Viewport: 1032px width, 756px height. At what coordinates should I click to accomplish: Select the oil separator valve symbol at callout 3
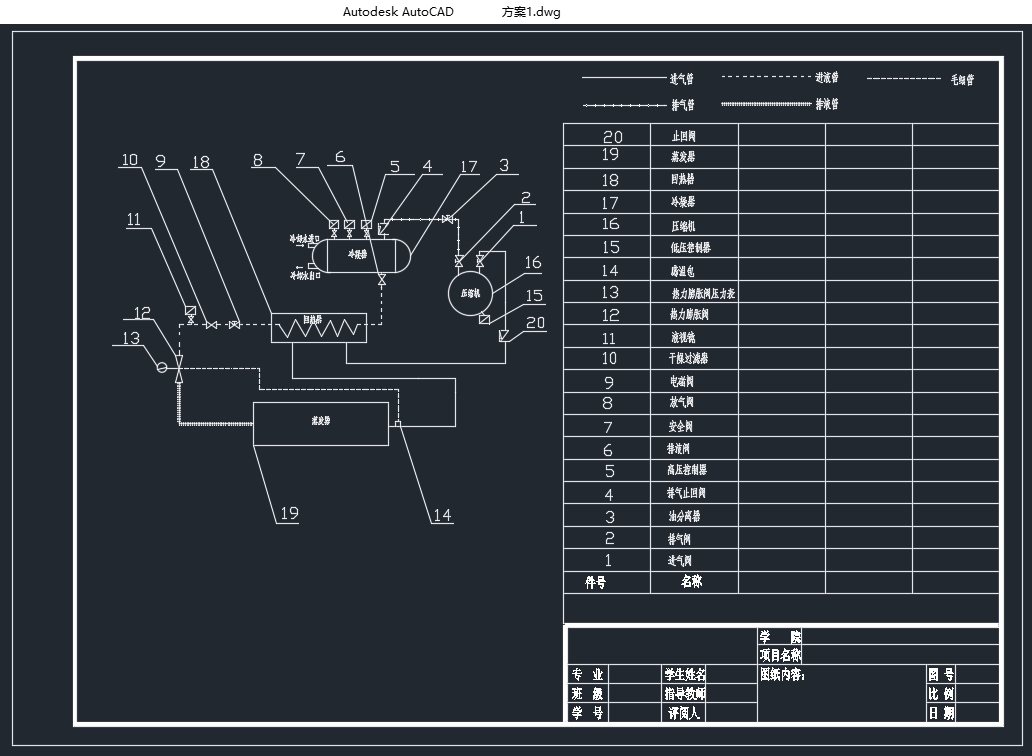[x=448, y=219]
